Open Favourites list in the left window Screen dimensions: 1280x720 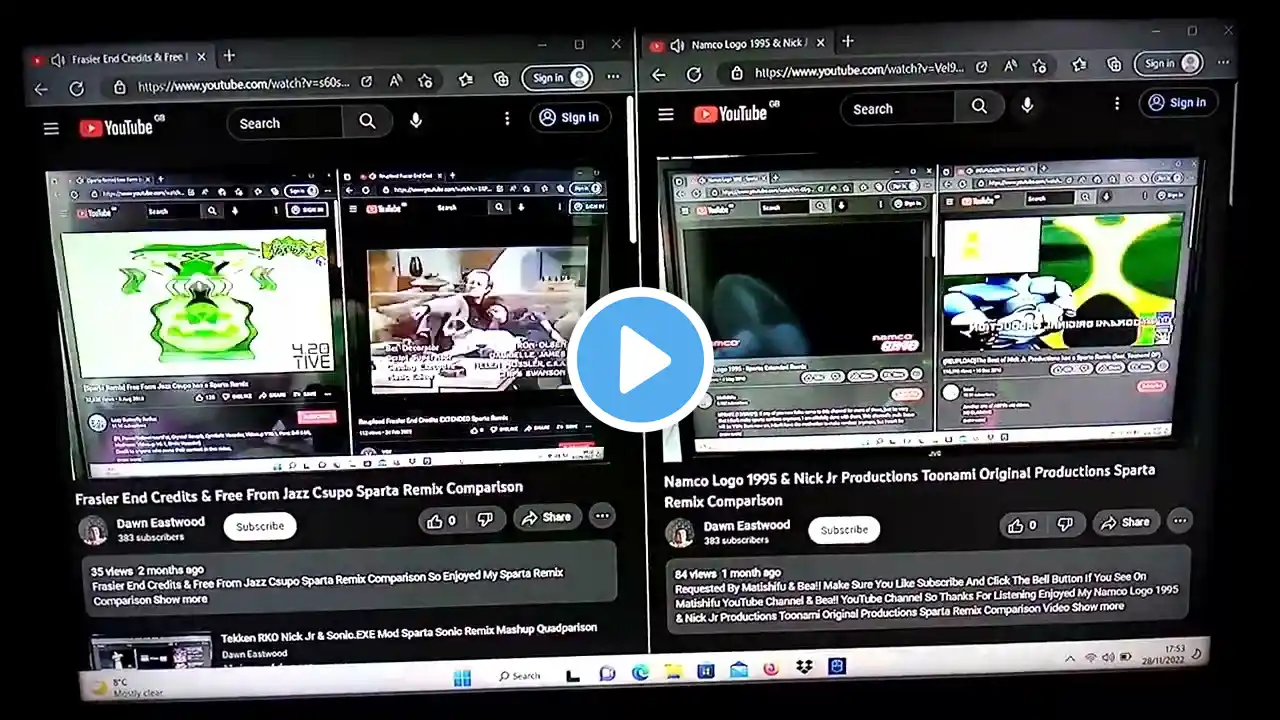466,80
